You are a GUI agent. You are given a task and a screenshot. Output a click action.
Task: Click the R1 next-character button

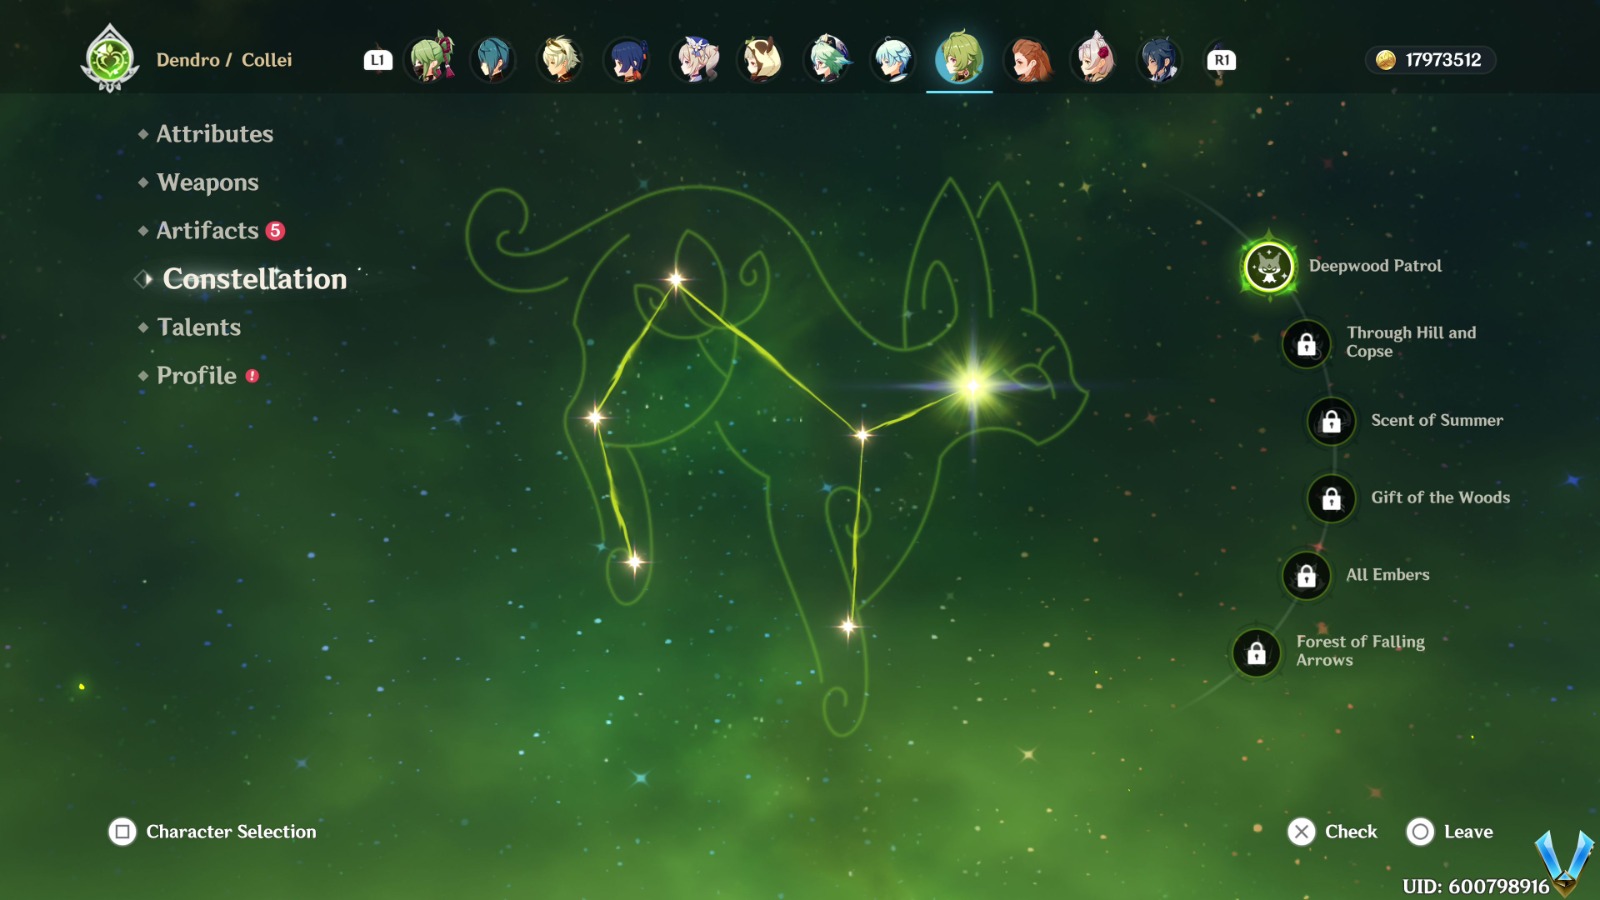[1221, 60]
